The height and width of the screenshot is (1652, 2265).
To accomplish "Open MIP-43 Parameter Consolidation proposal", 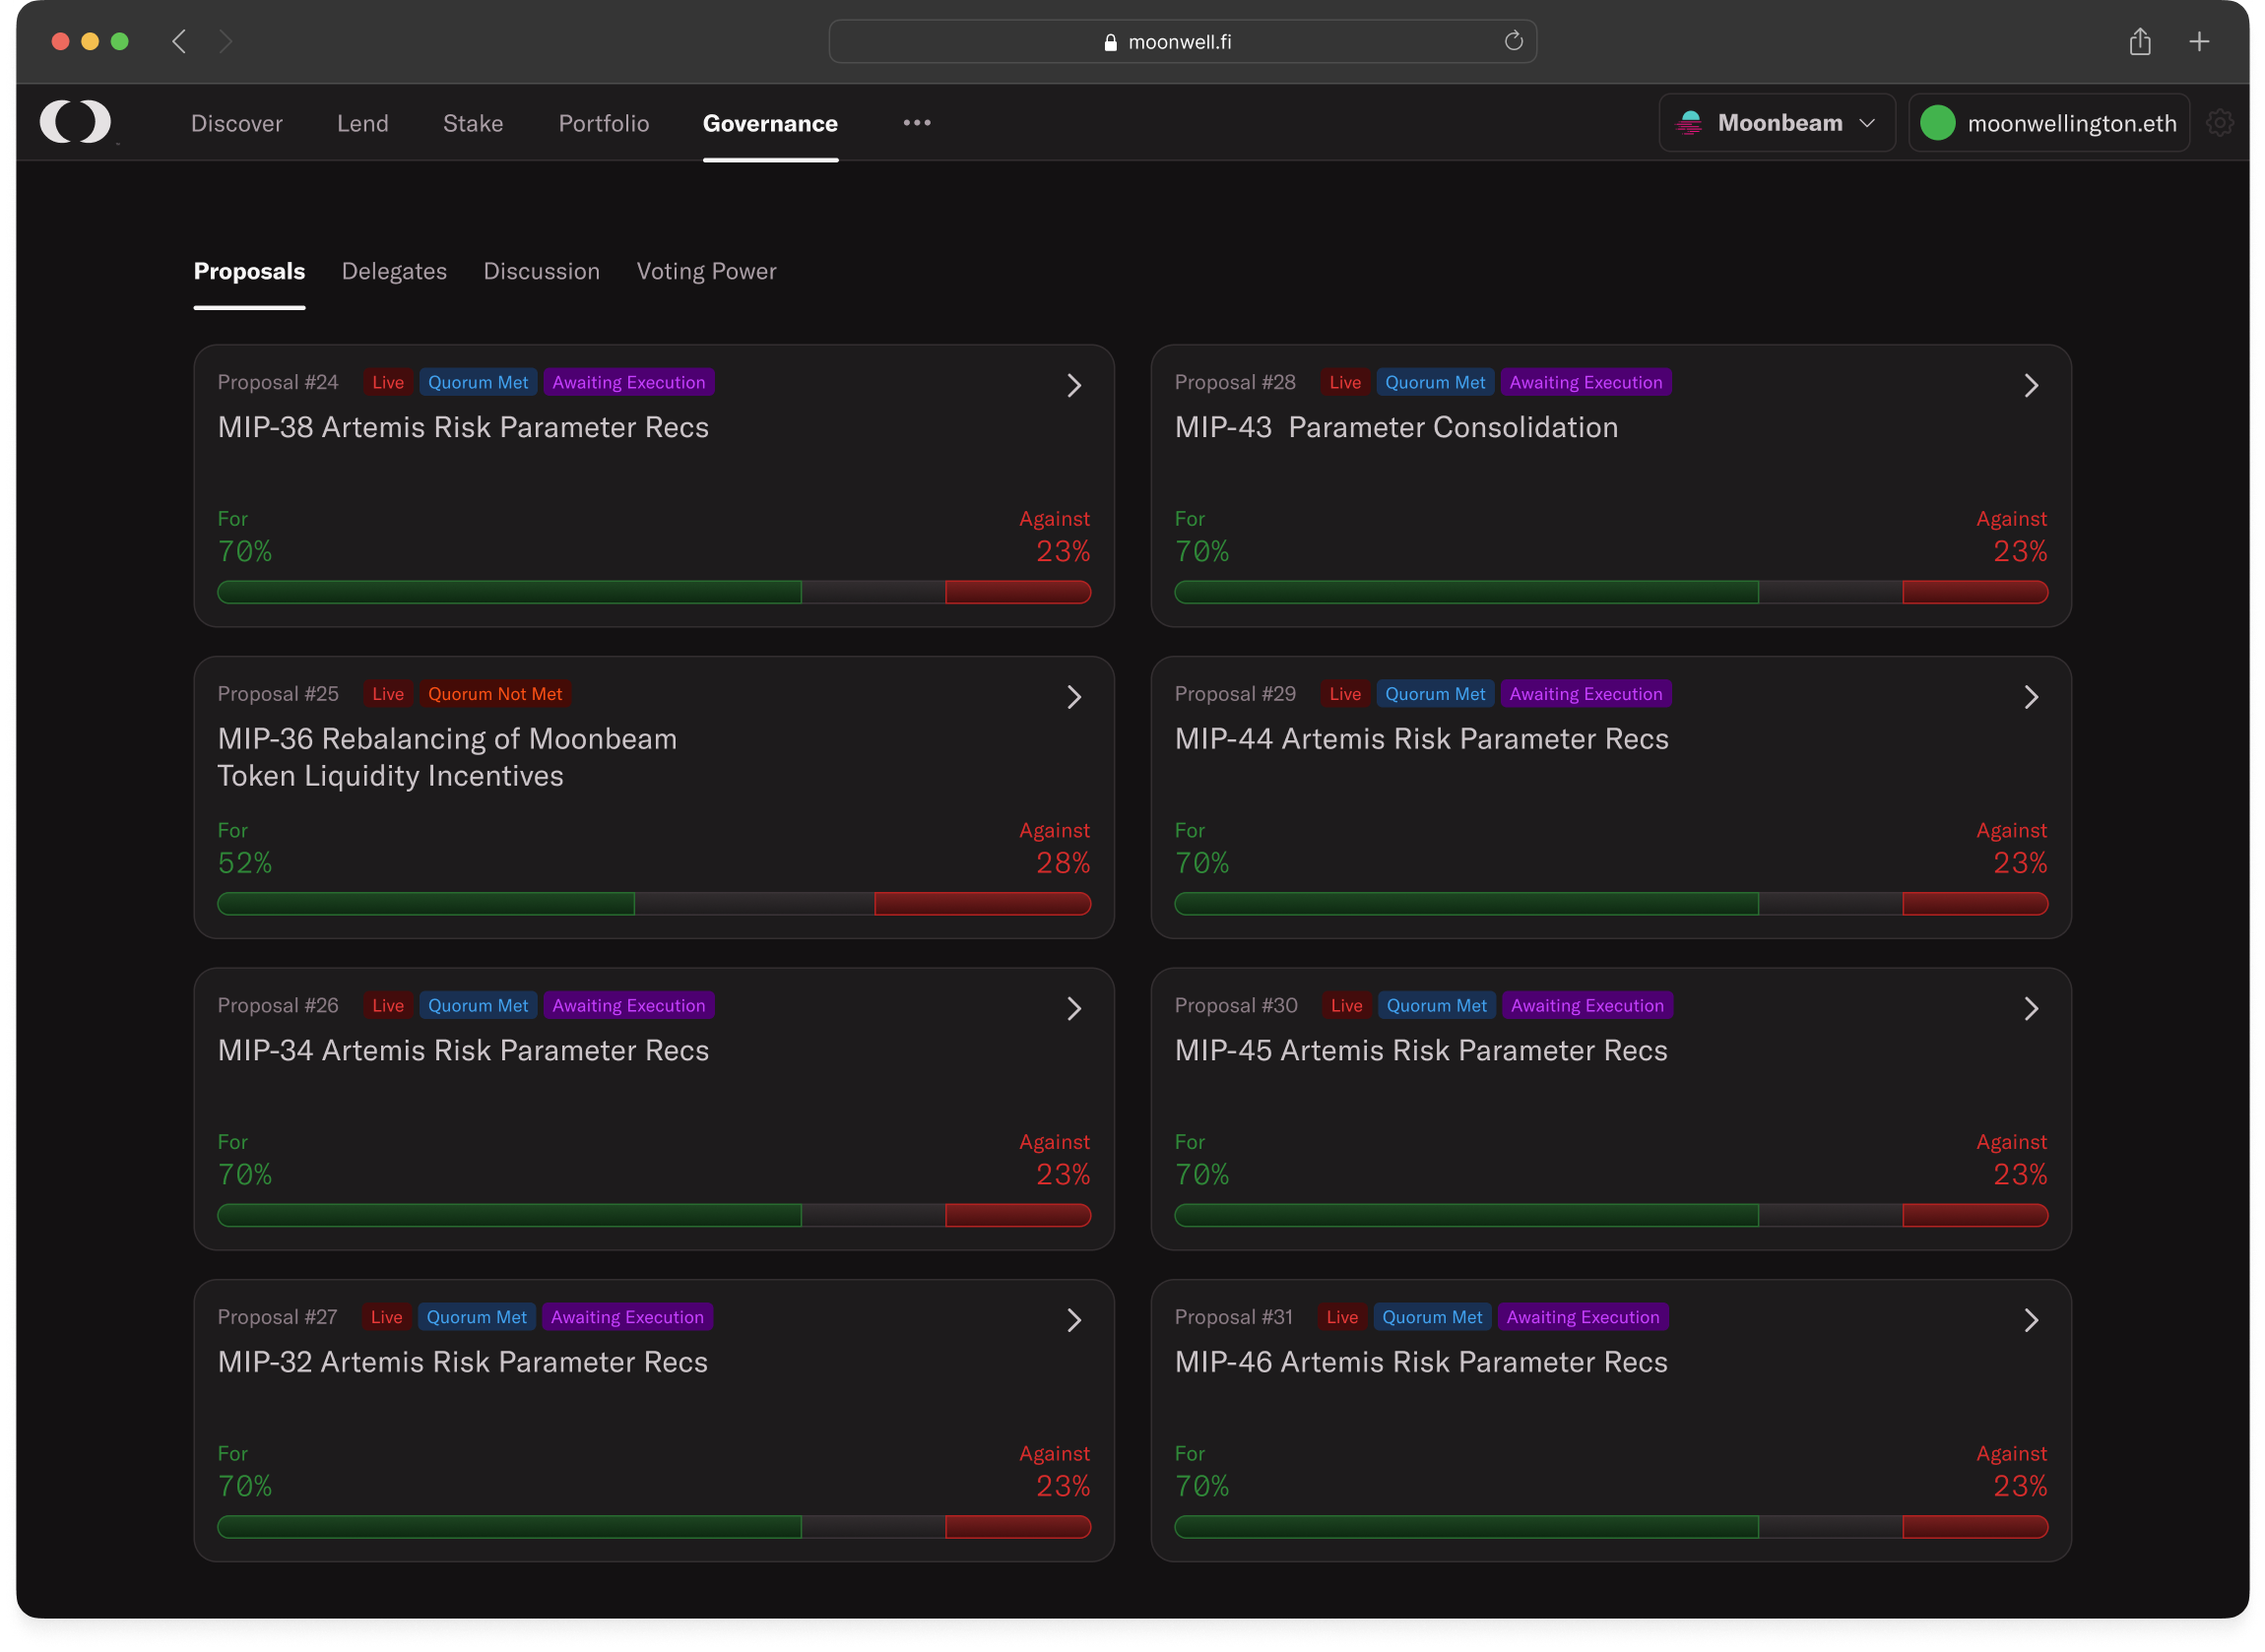I will tap(1395, 427).
